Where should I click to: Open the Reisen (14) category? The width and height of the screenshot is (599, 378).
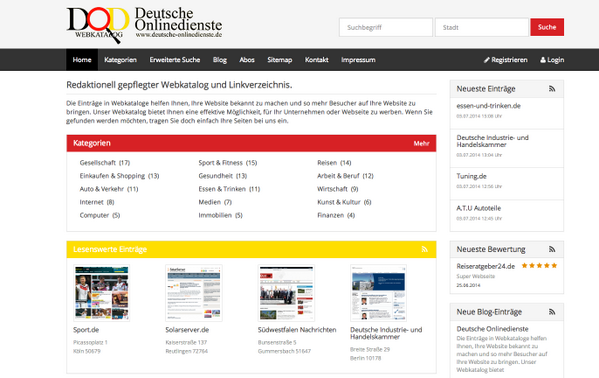point(334,163)
